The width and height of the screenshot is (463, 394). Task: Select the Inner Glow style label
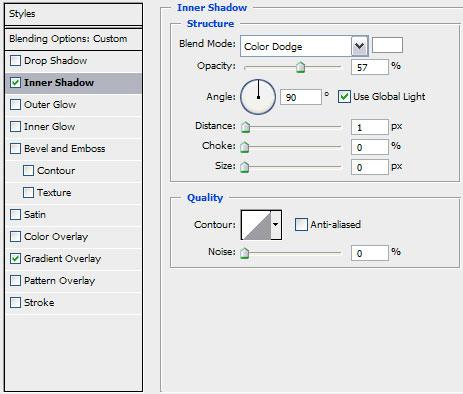[49, 127]
